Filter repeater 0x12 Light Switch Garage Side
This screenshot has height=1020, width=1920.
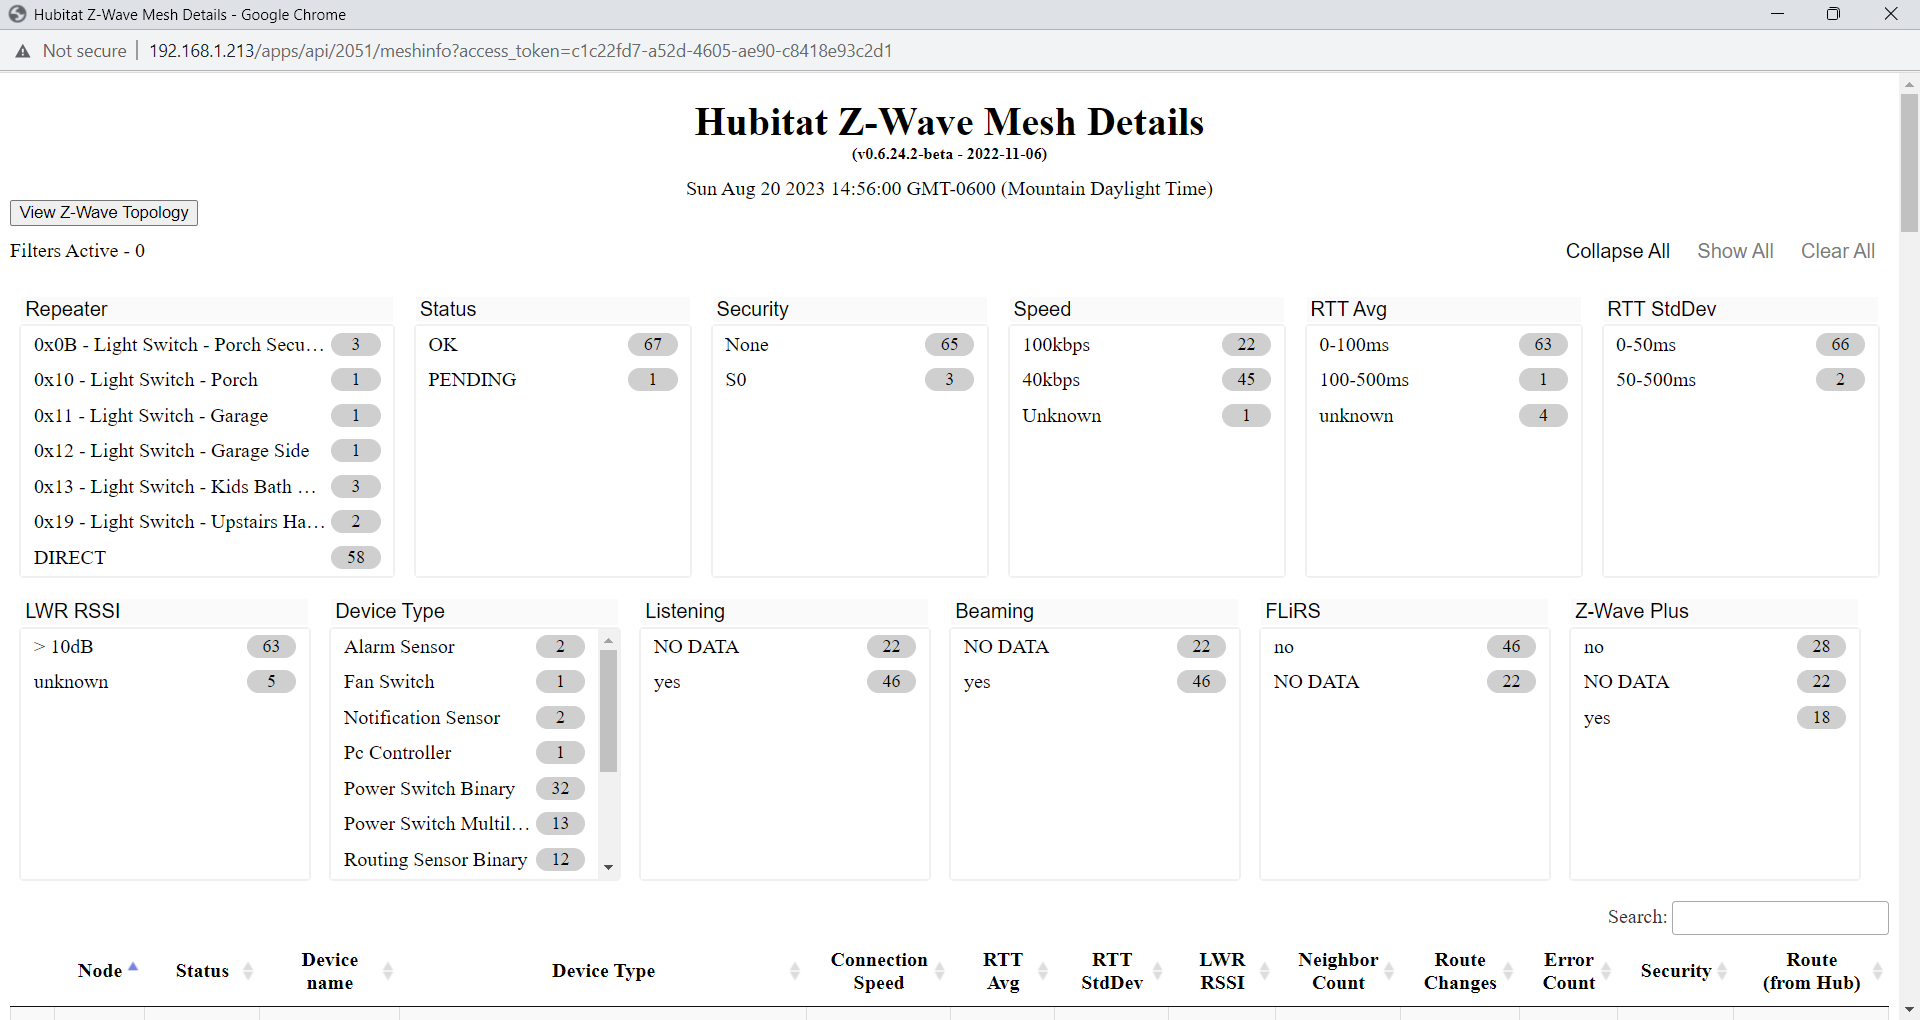tap(206, 451)
